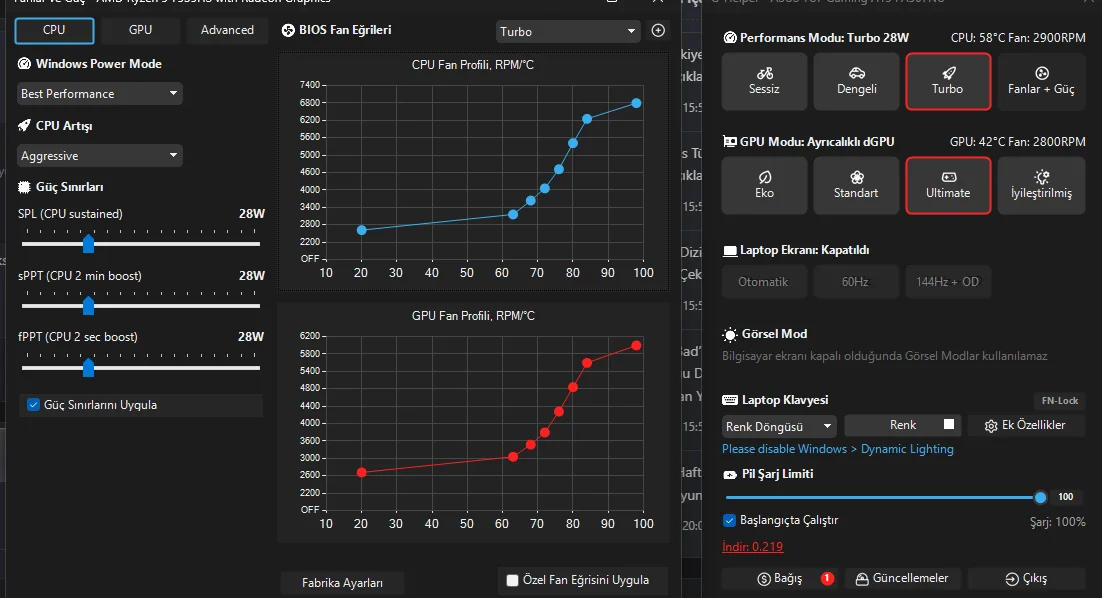
Task: Click the 144Hz + OD button
Action: click(x=947, y=282)
